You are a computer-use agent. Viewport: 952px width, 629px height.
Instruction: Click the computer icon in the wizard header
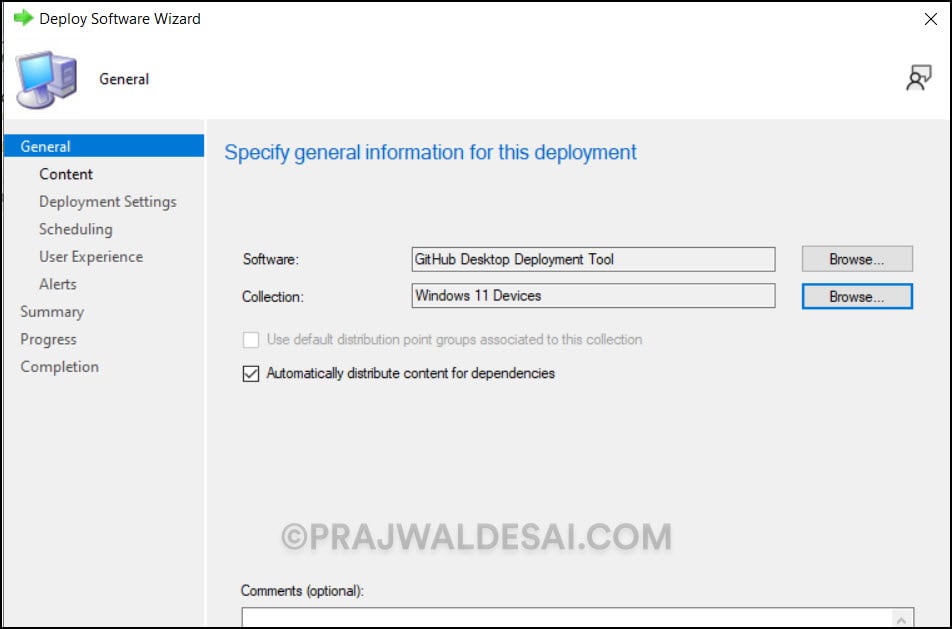46,80
